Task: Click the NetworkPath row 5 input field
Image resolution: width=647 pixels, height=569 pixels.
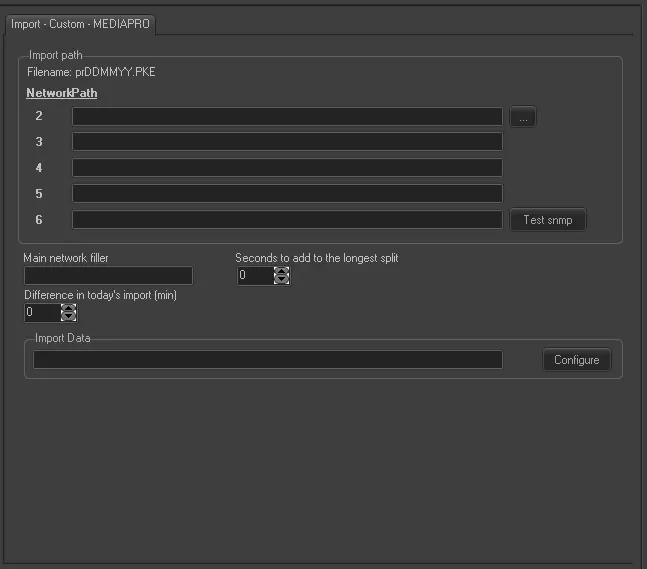Action: (287, 194)
